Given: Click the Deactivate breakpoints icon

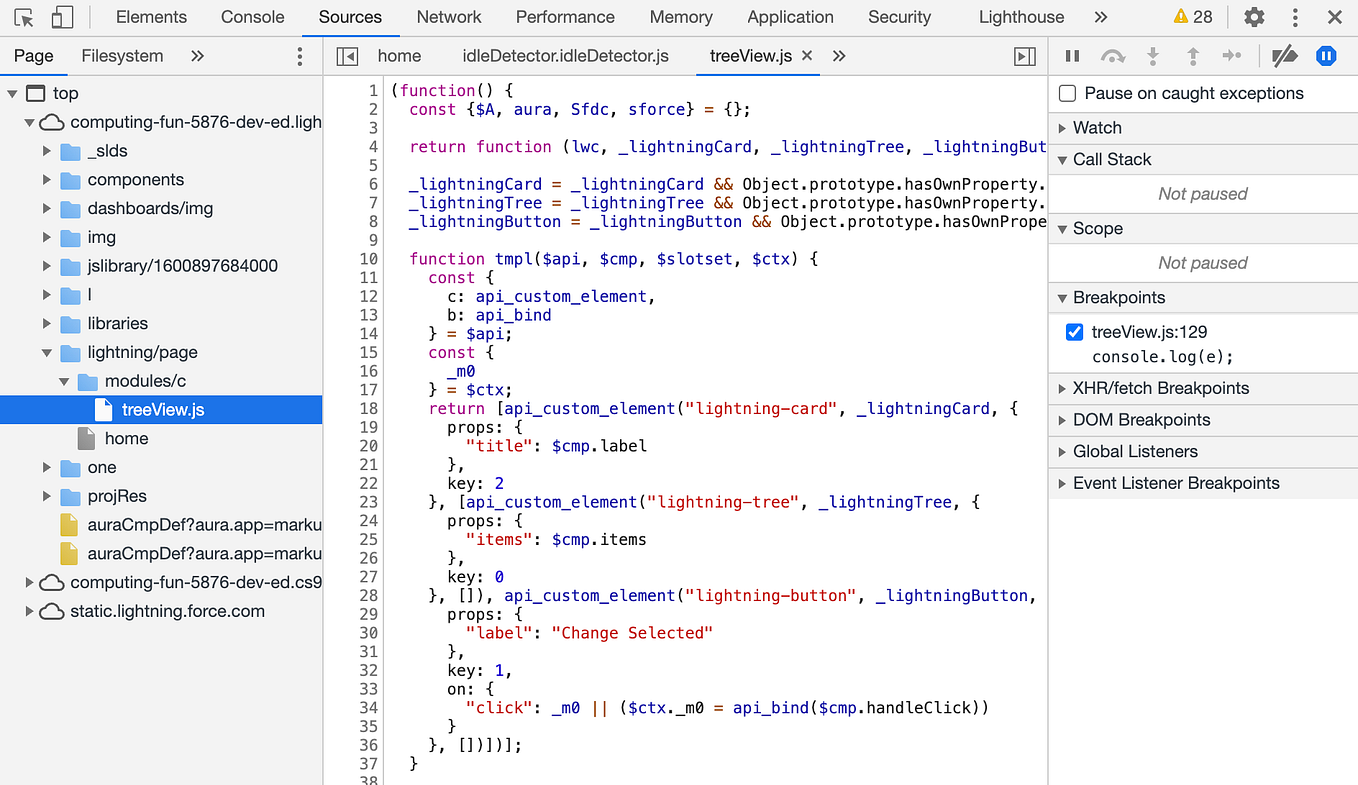Looking at the screenshot, I should point(1284,56).
